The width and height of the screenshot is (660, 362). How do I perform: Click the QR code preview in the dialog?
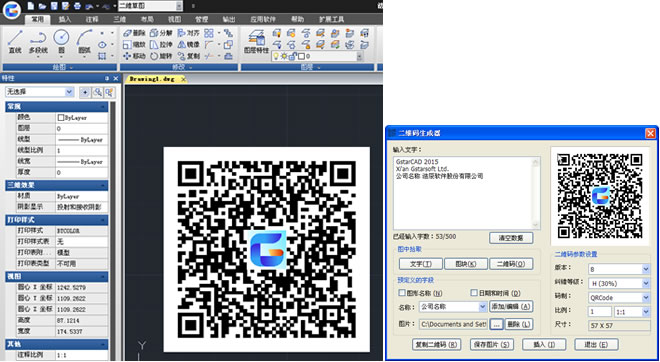point(600,196)
